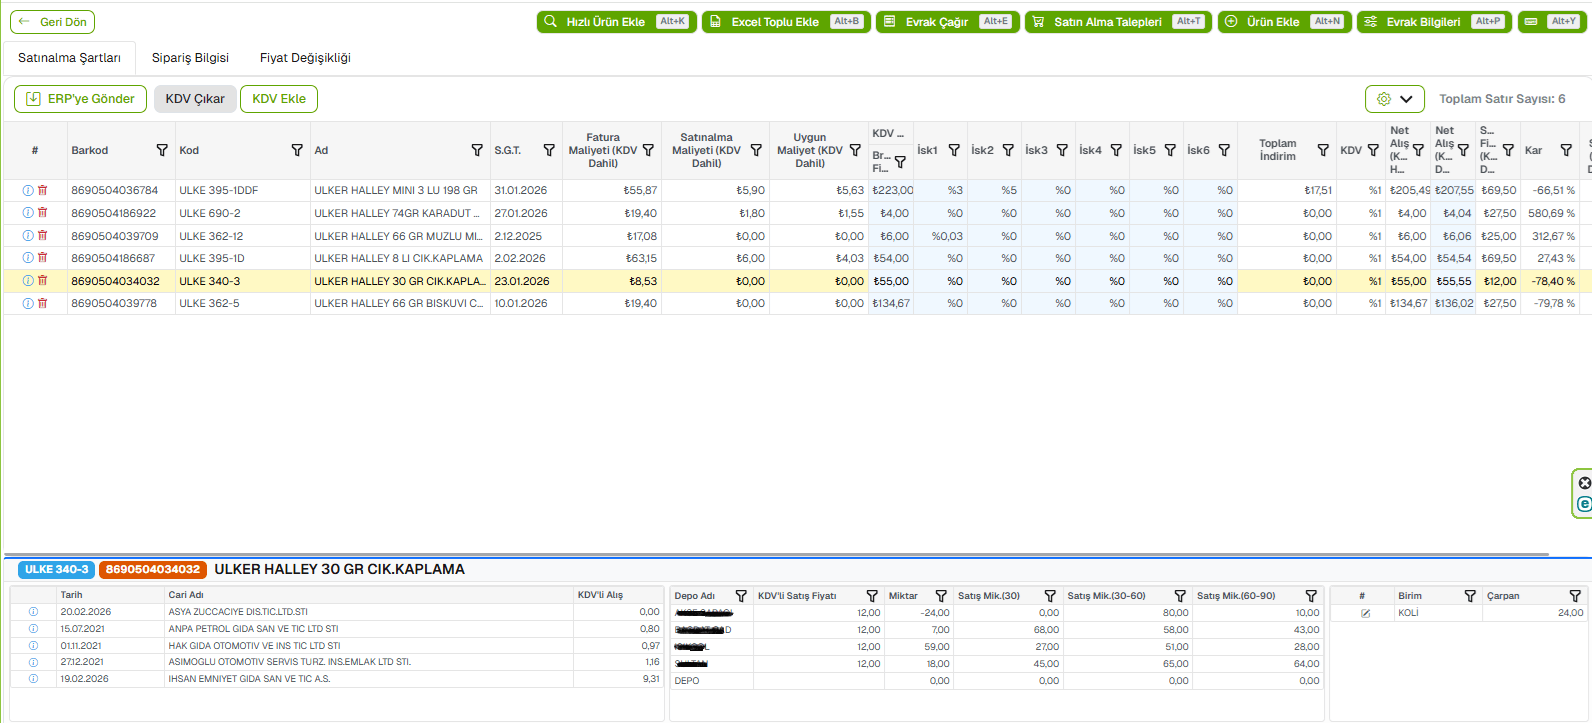Open the Fiyat Değişikliği tab

(305, 58)
